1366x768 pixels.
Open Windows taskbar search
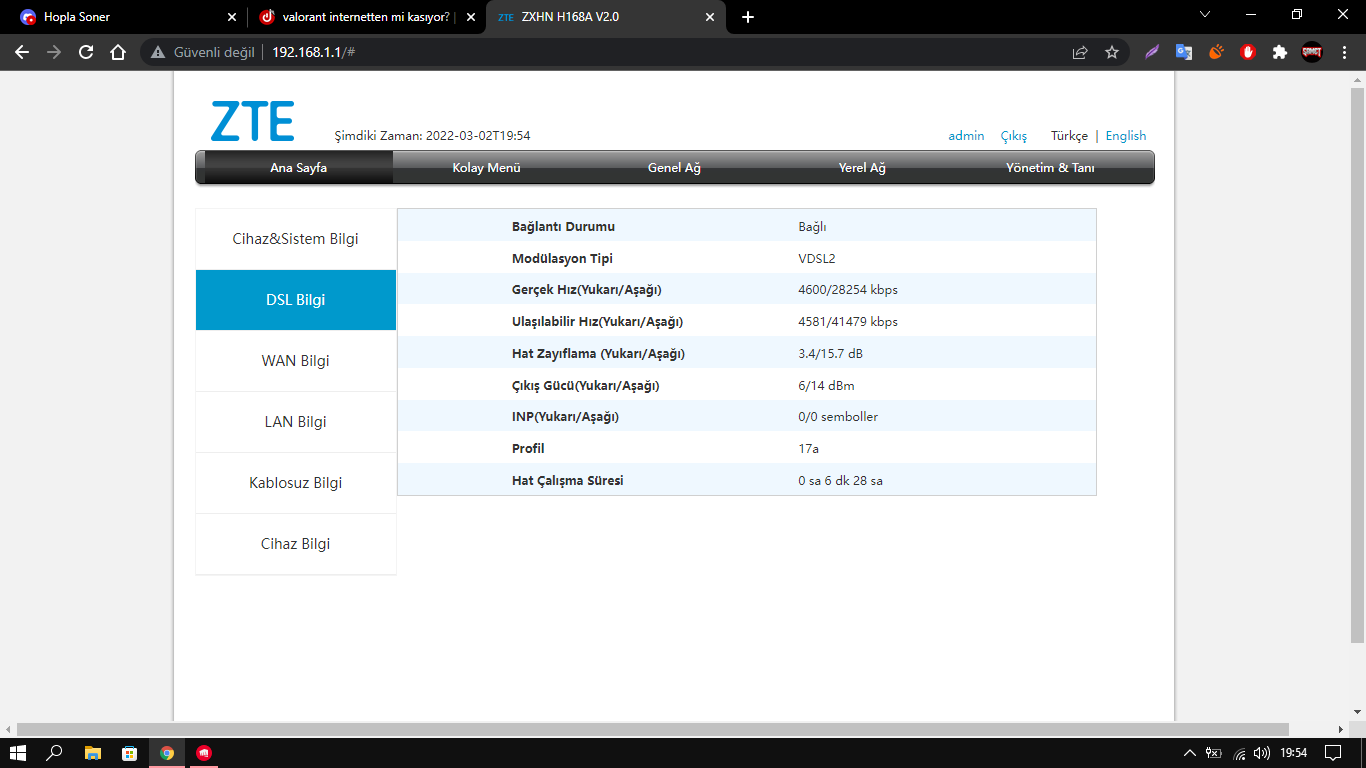pos(55,753)
